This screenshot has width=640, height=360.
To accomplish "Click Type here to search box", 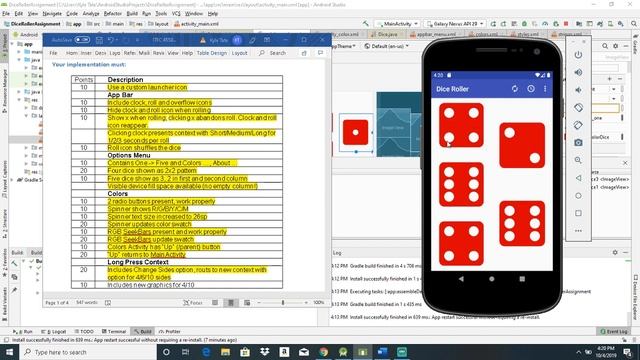I will [x=89, y=352].
